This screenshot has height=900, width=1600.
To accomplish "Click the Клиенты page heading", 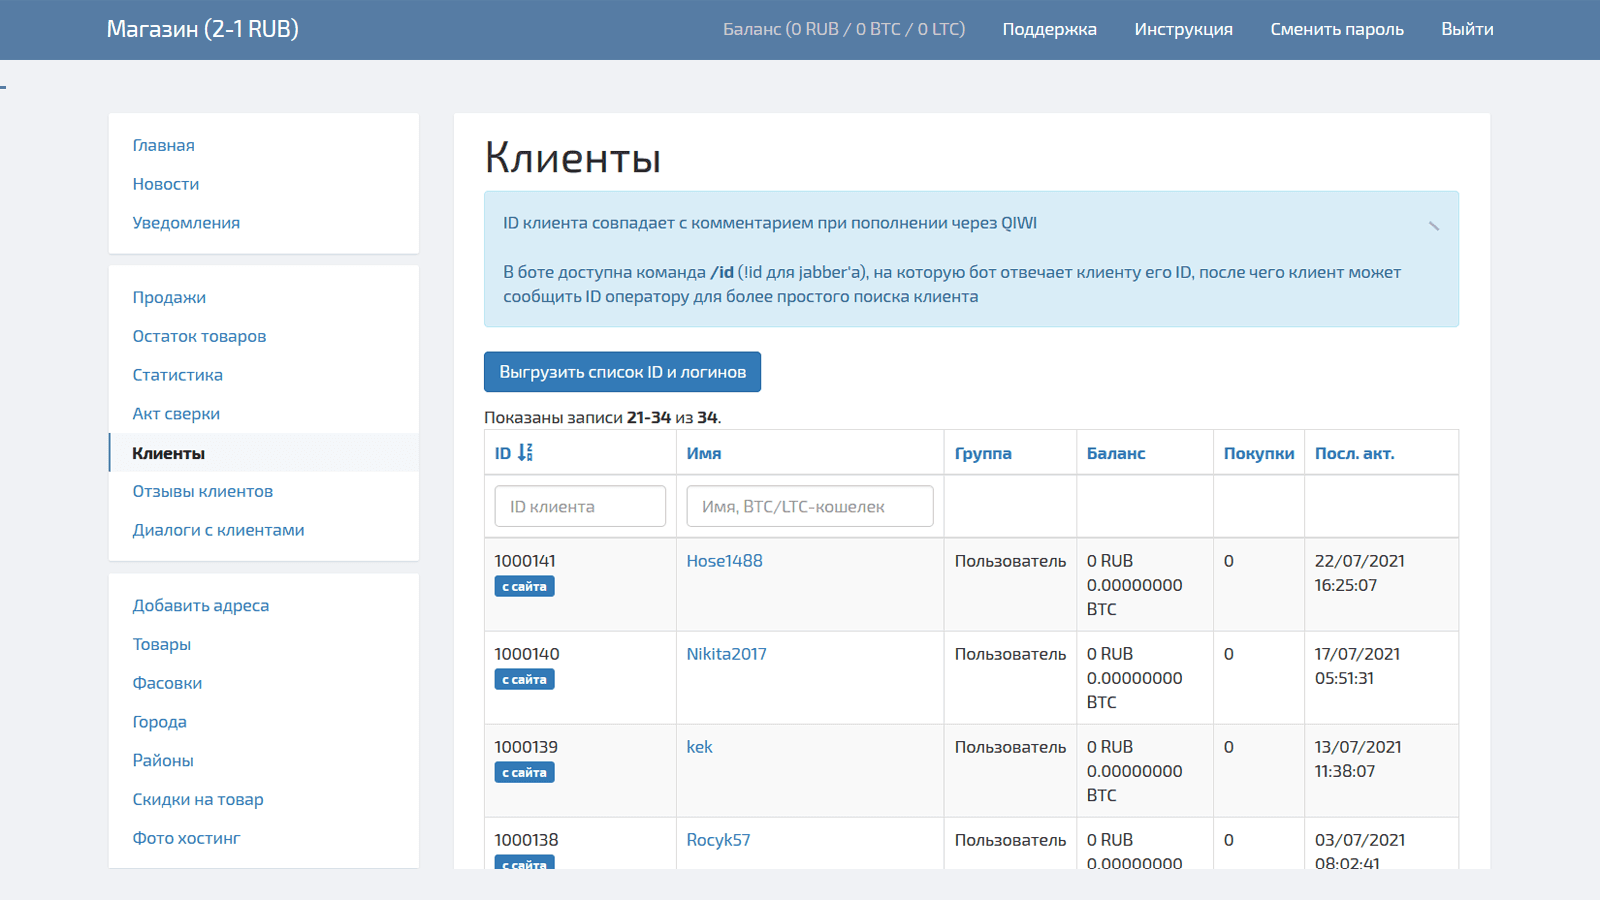I will [x=573, y=158].
